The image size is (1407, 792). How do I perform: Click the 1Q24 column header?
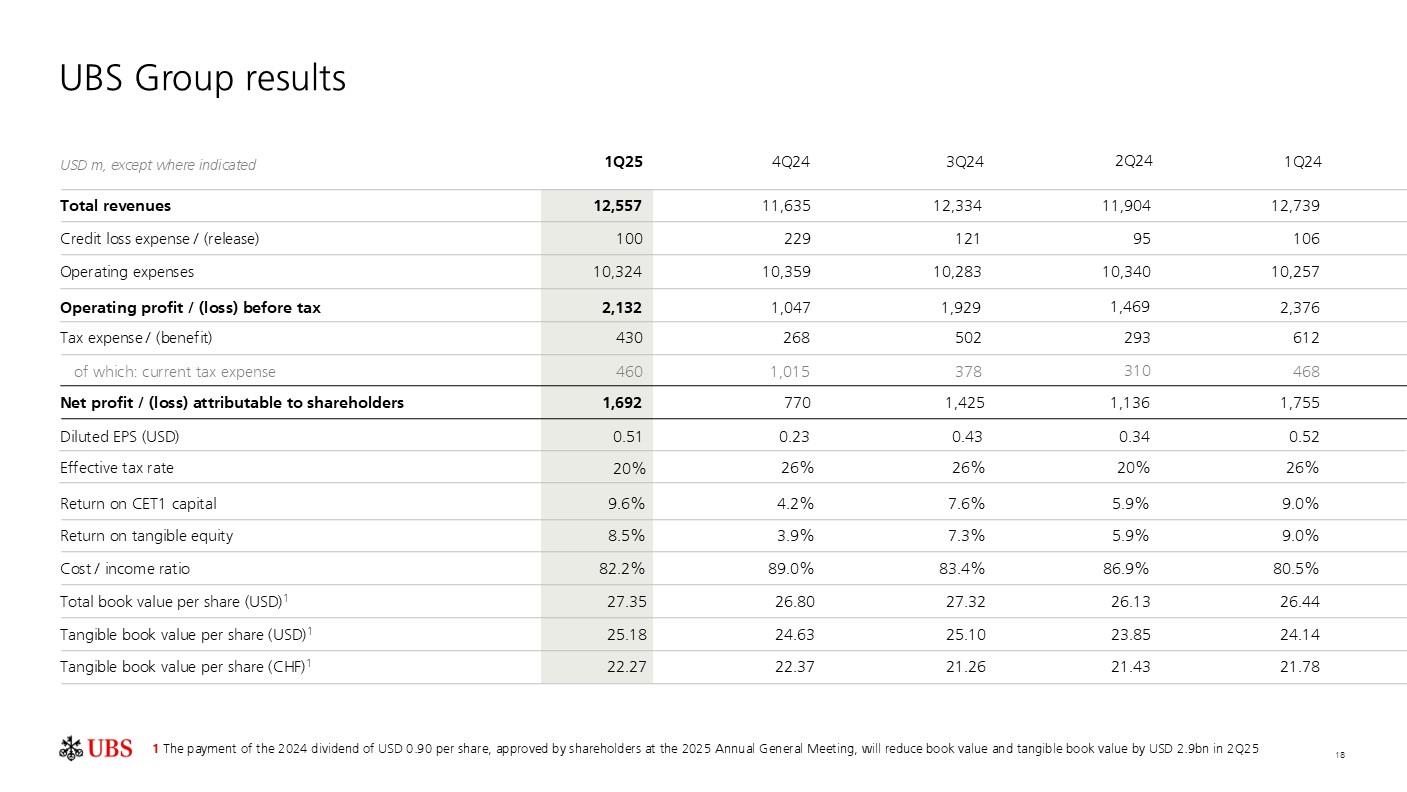1302,162
